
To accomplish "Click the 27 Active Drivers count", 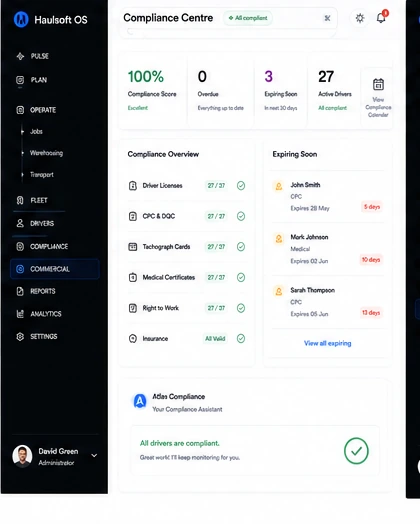I will click(x=326, y=77).
